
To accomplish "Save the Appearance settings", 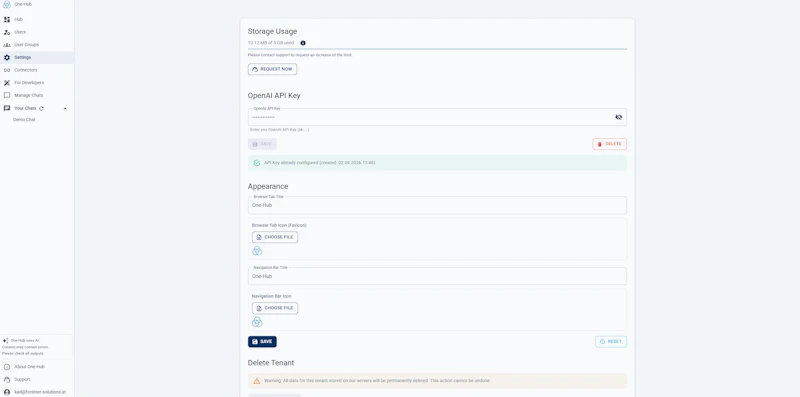I will (262, 342).
